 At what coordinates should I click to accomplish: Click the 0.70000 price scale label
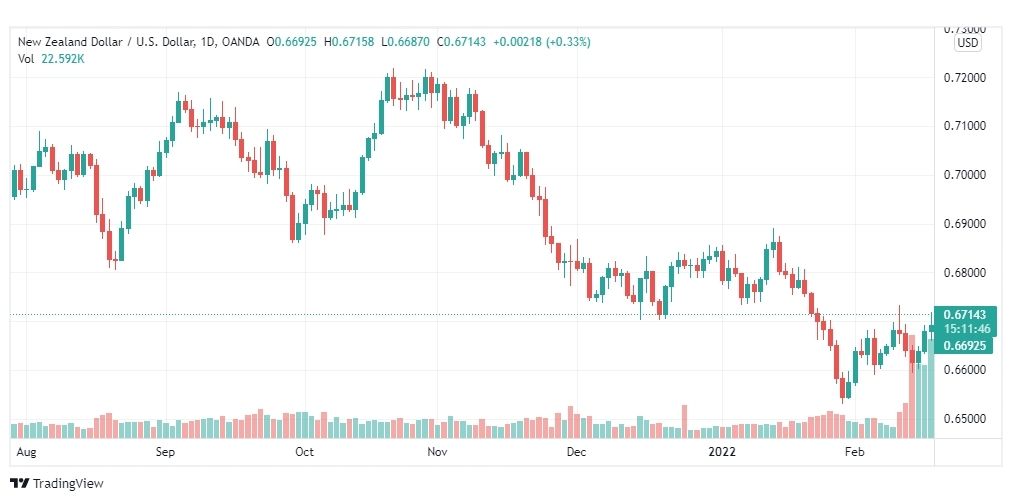click(964, 175)
